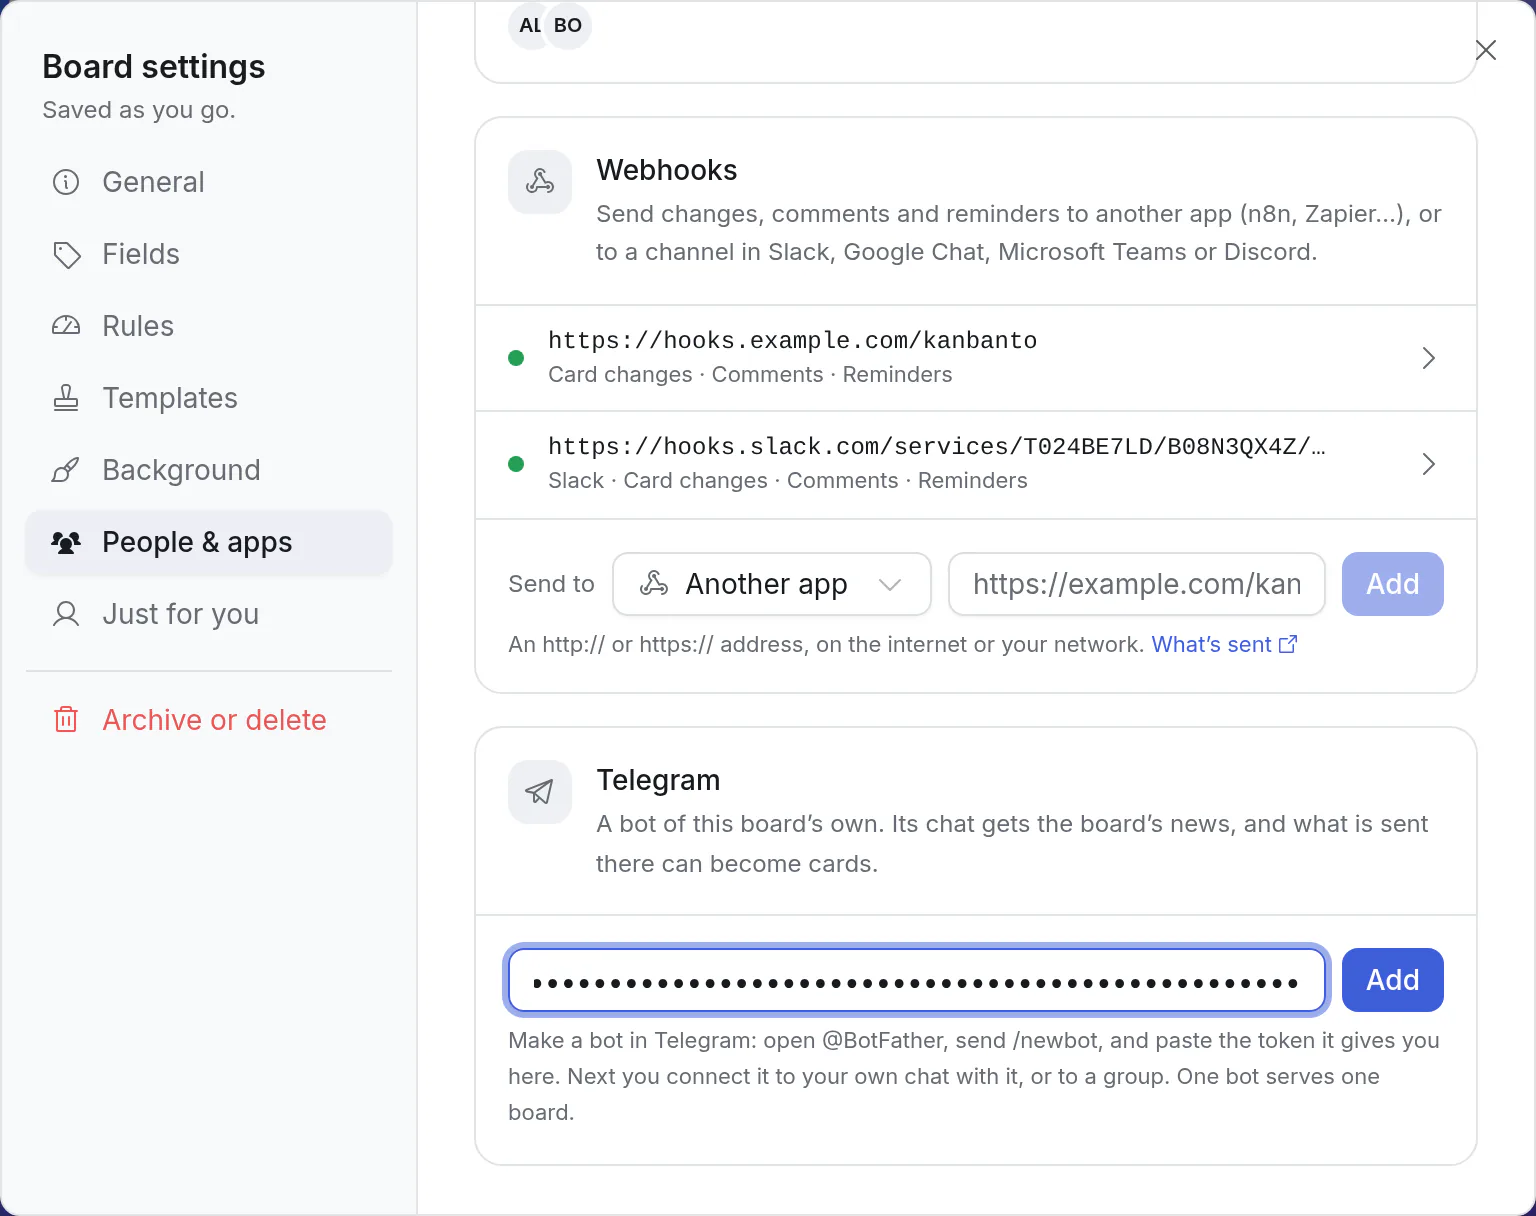Go to the Rules section

click(x=208, y=326)
